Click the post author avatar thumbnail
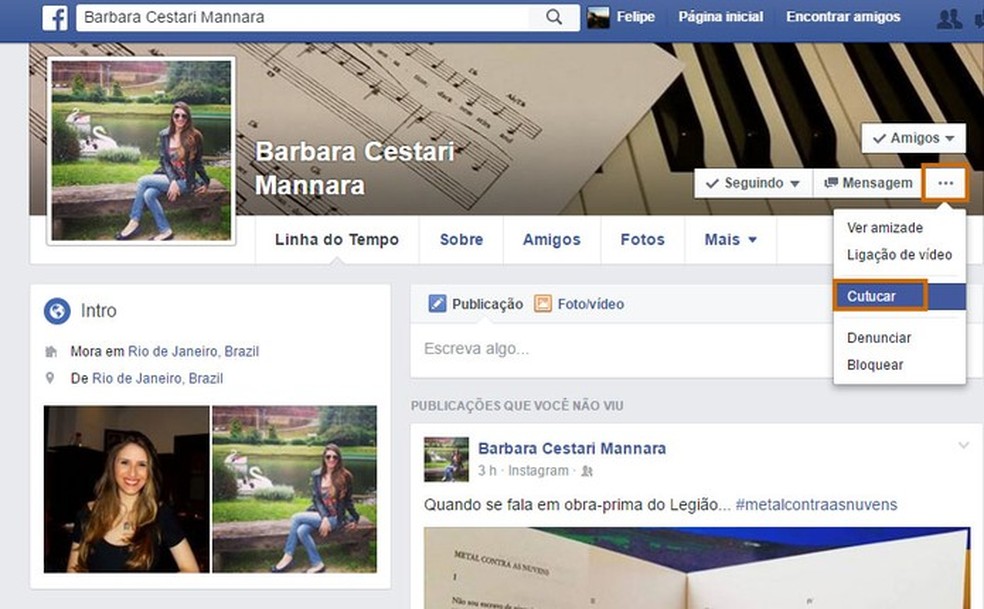Viewport: 984px width, 609px height. pyautogui.click(x=446, y=459)
